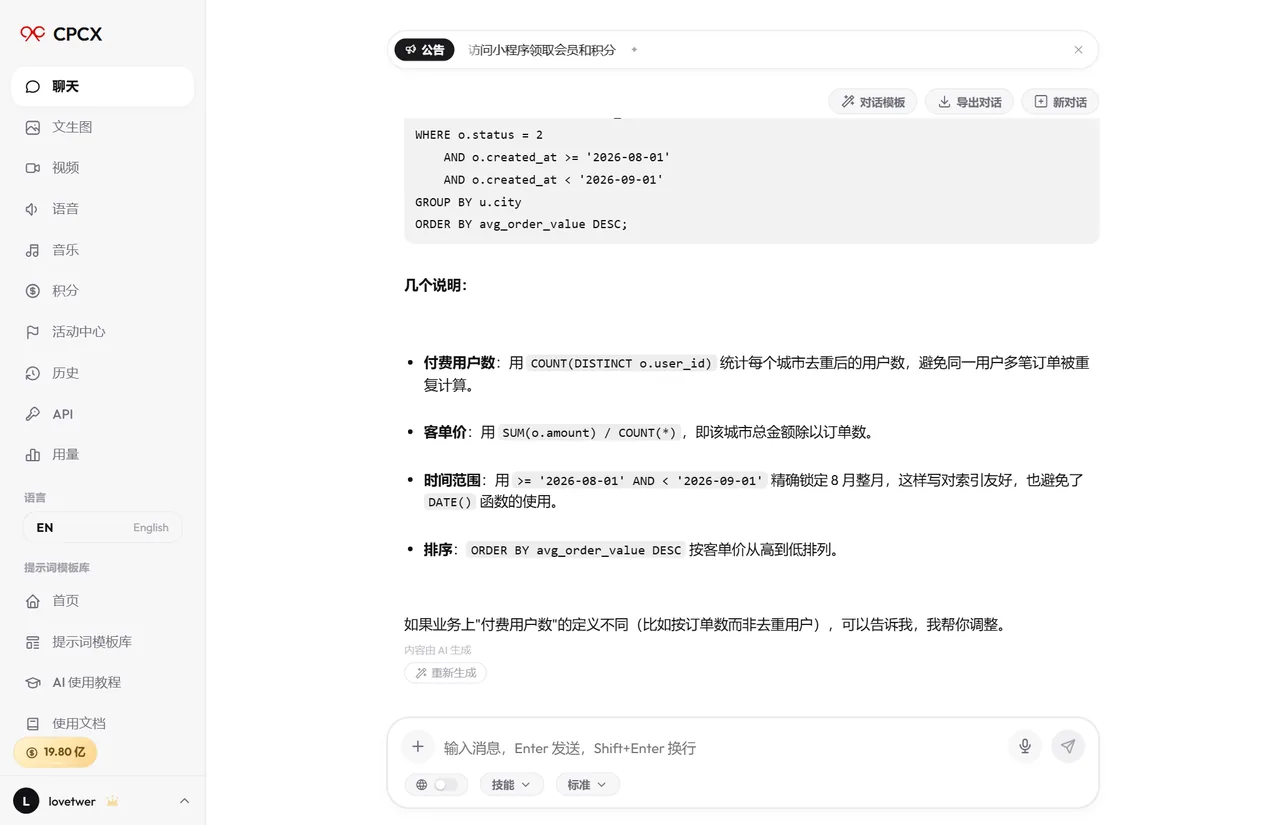The width and height of the screenshot is (1280, 825).
Task: Open the 技能 skills dropdown
Action: 511,785
